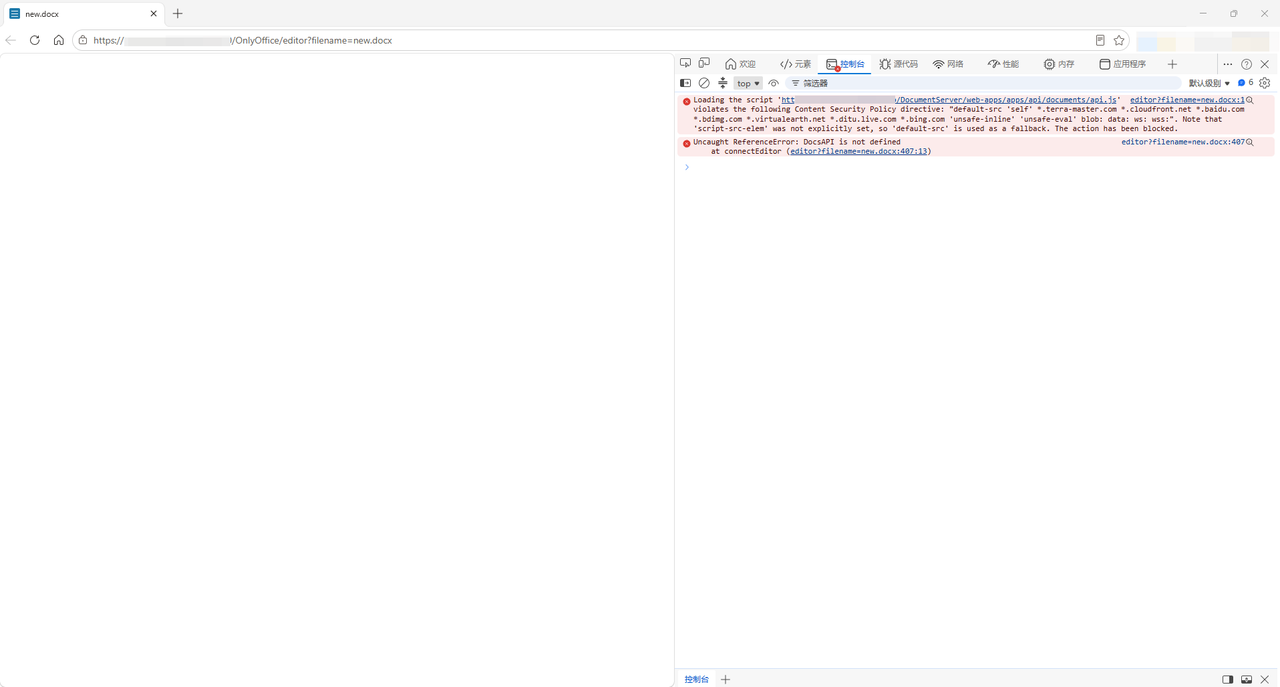Click magnifier icon beside first error
Viewport: 1280px width, 687px height.
(1250, 100)
